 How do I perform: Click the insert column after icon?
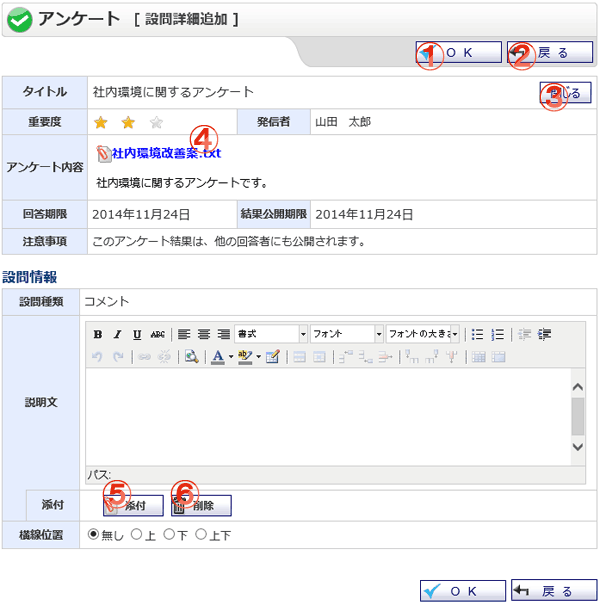click(432, 357)
